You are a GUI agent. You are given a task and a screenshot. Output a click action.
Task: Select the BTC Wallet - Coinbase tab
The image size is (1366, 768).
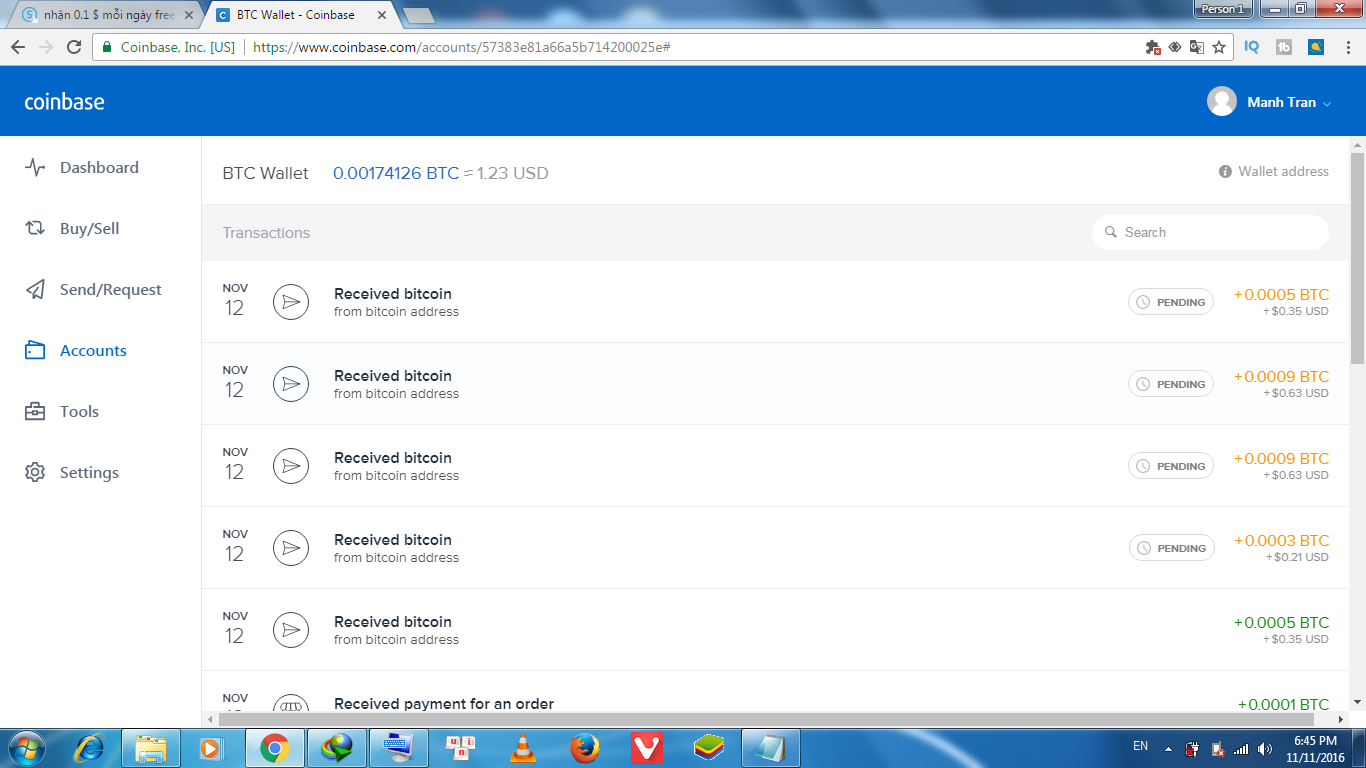tap(301, 15)
